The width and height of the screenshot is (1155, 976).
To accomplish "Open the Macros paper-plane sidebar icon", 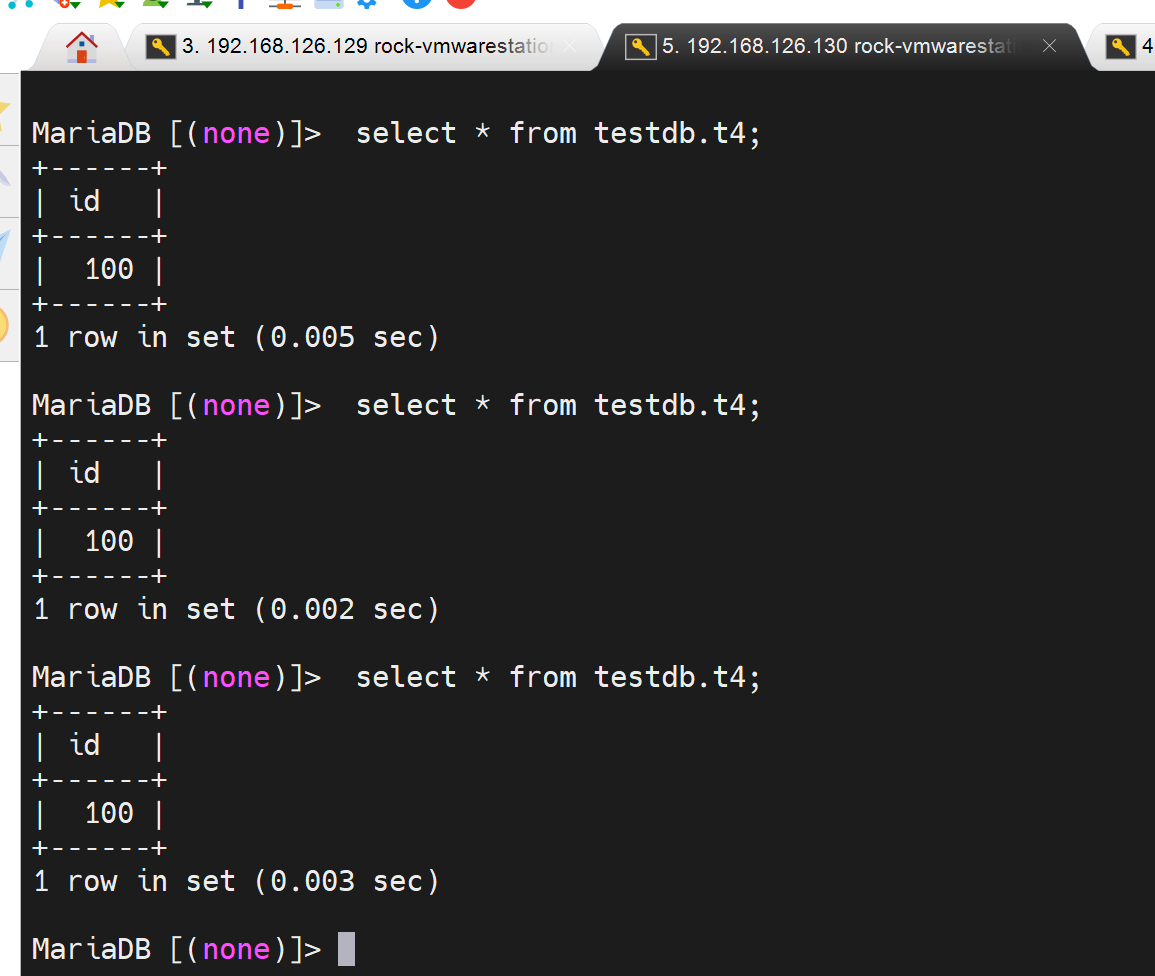I will [5, 250].
